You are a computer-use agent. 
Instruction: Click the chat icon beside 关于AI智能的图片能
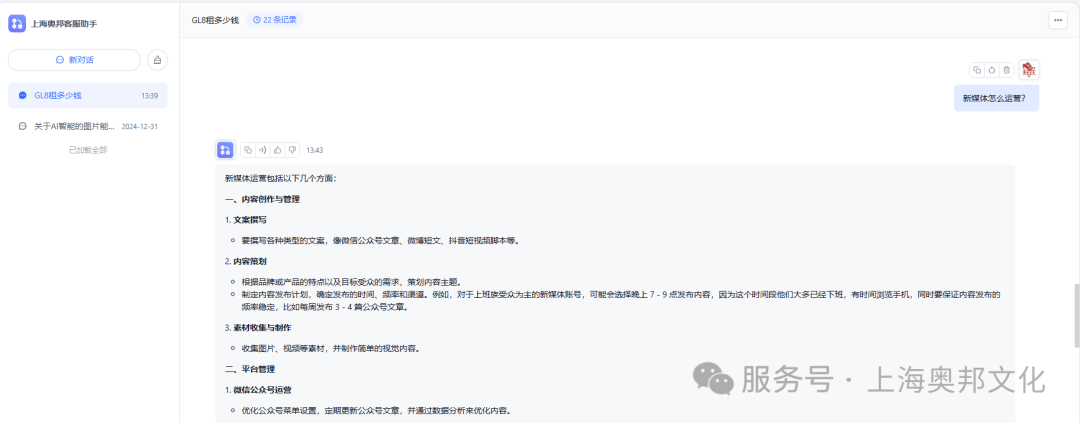click(x=23, y=126)
